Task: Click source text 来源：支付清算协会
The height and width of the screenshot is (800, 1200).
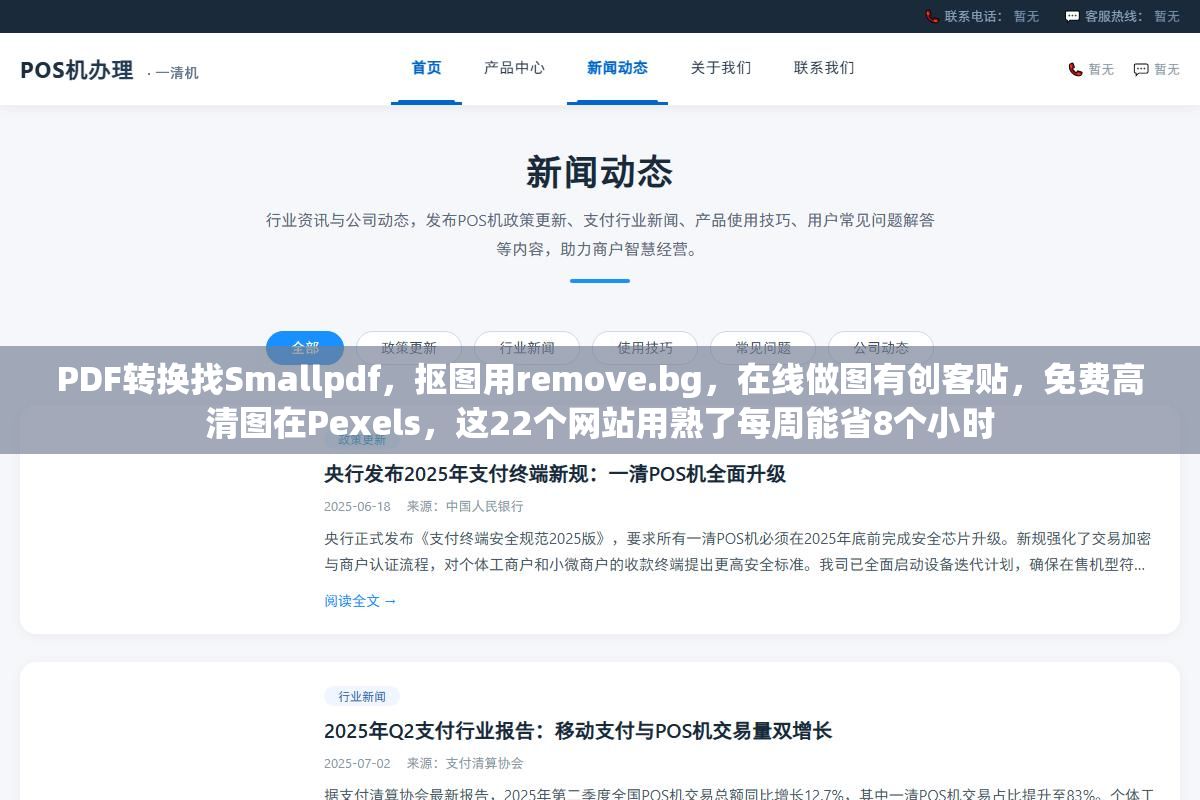Action: tap(465, 763)
